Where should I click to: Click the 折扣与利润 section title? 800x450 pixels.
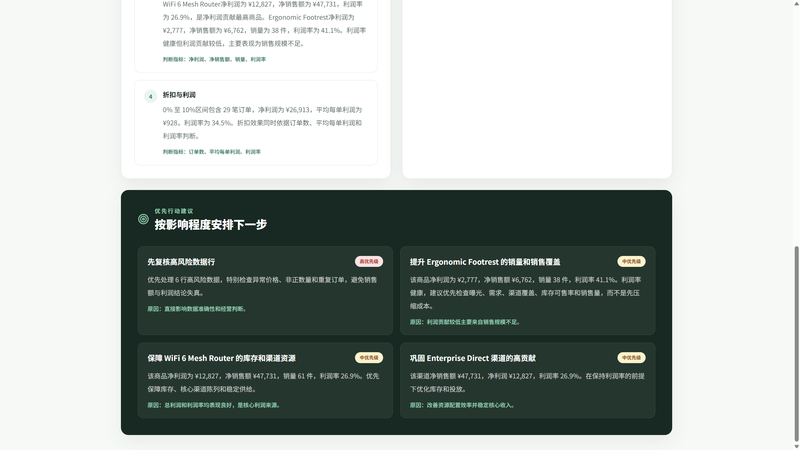pyautogui.click(x=179, y=95)
